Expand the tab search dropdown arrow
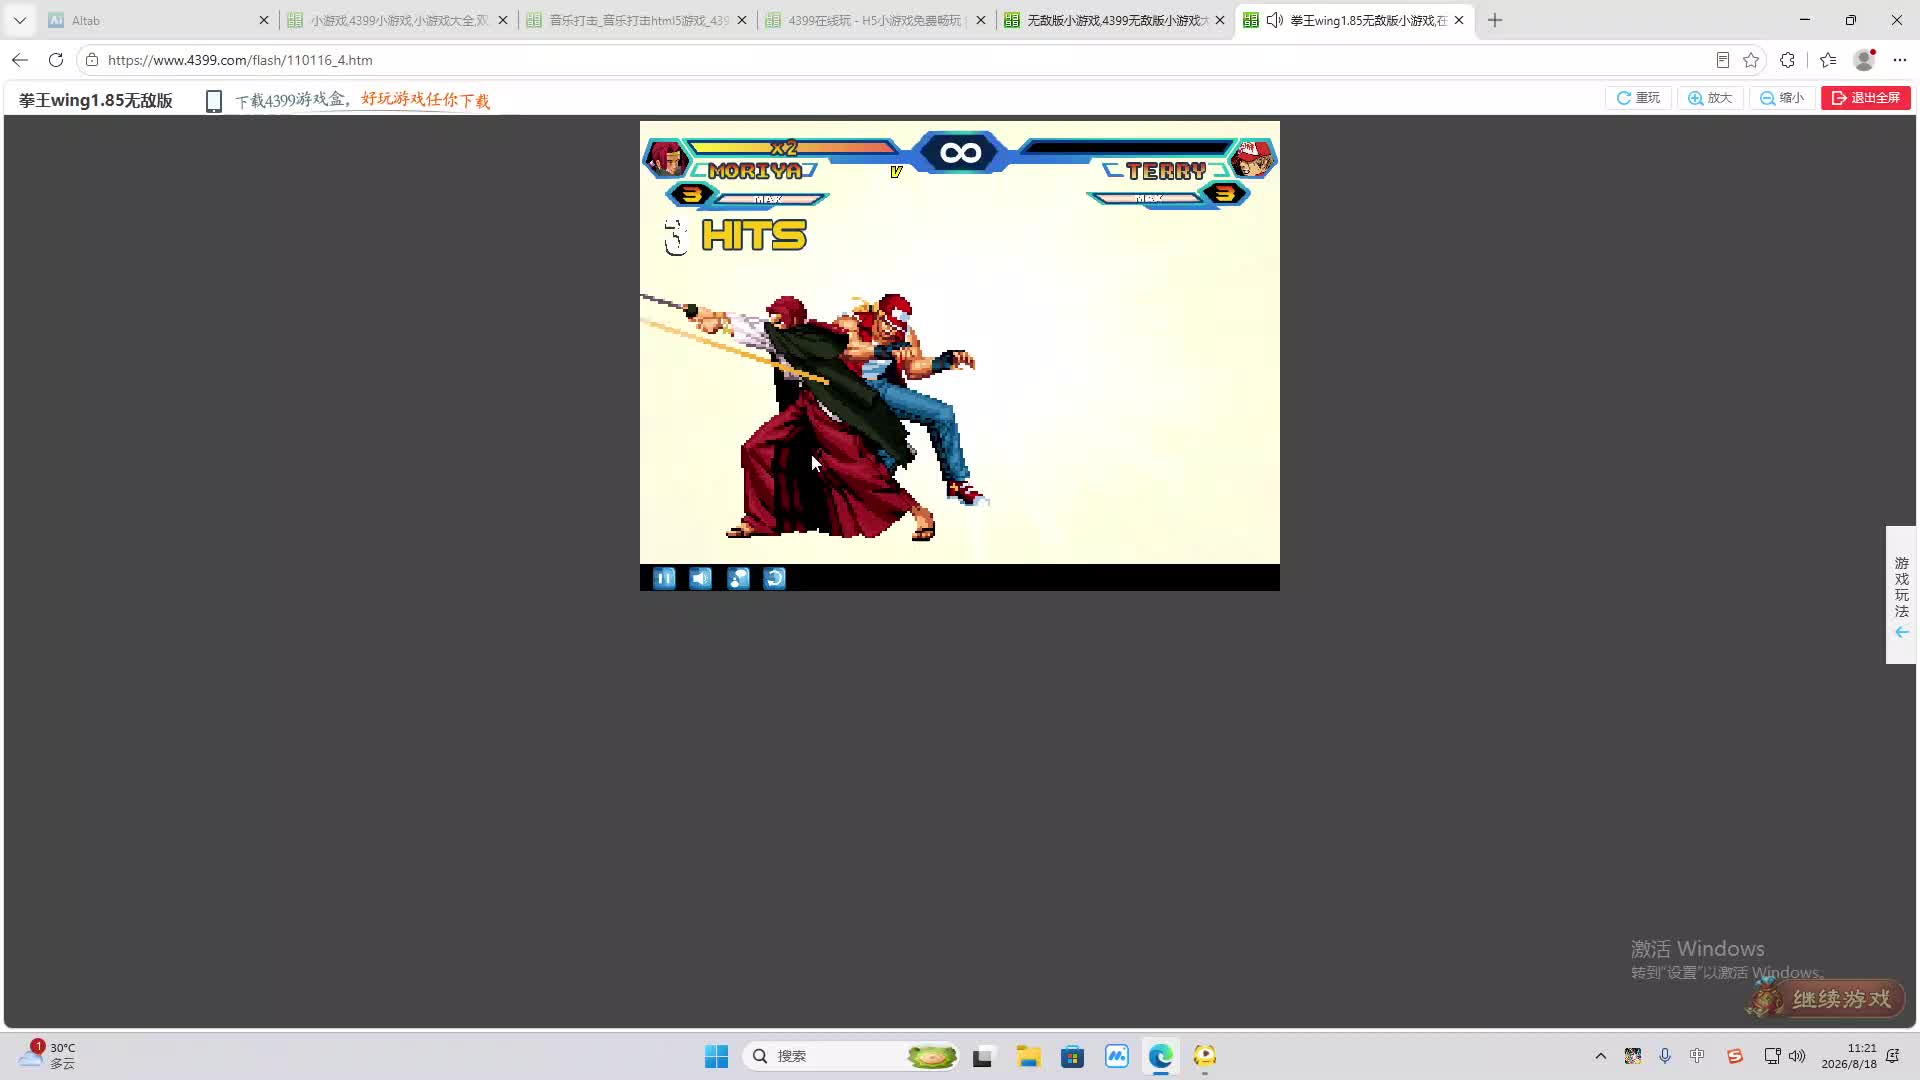Viewport: 1920px width, 1080px height. coord(20,20)
